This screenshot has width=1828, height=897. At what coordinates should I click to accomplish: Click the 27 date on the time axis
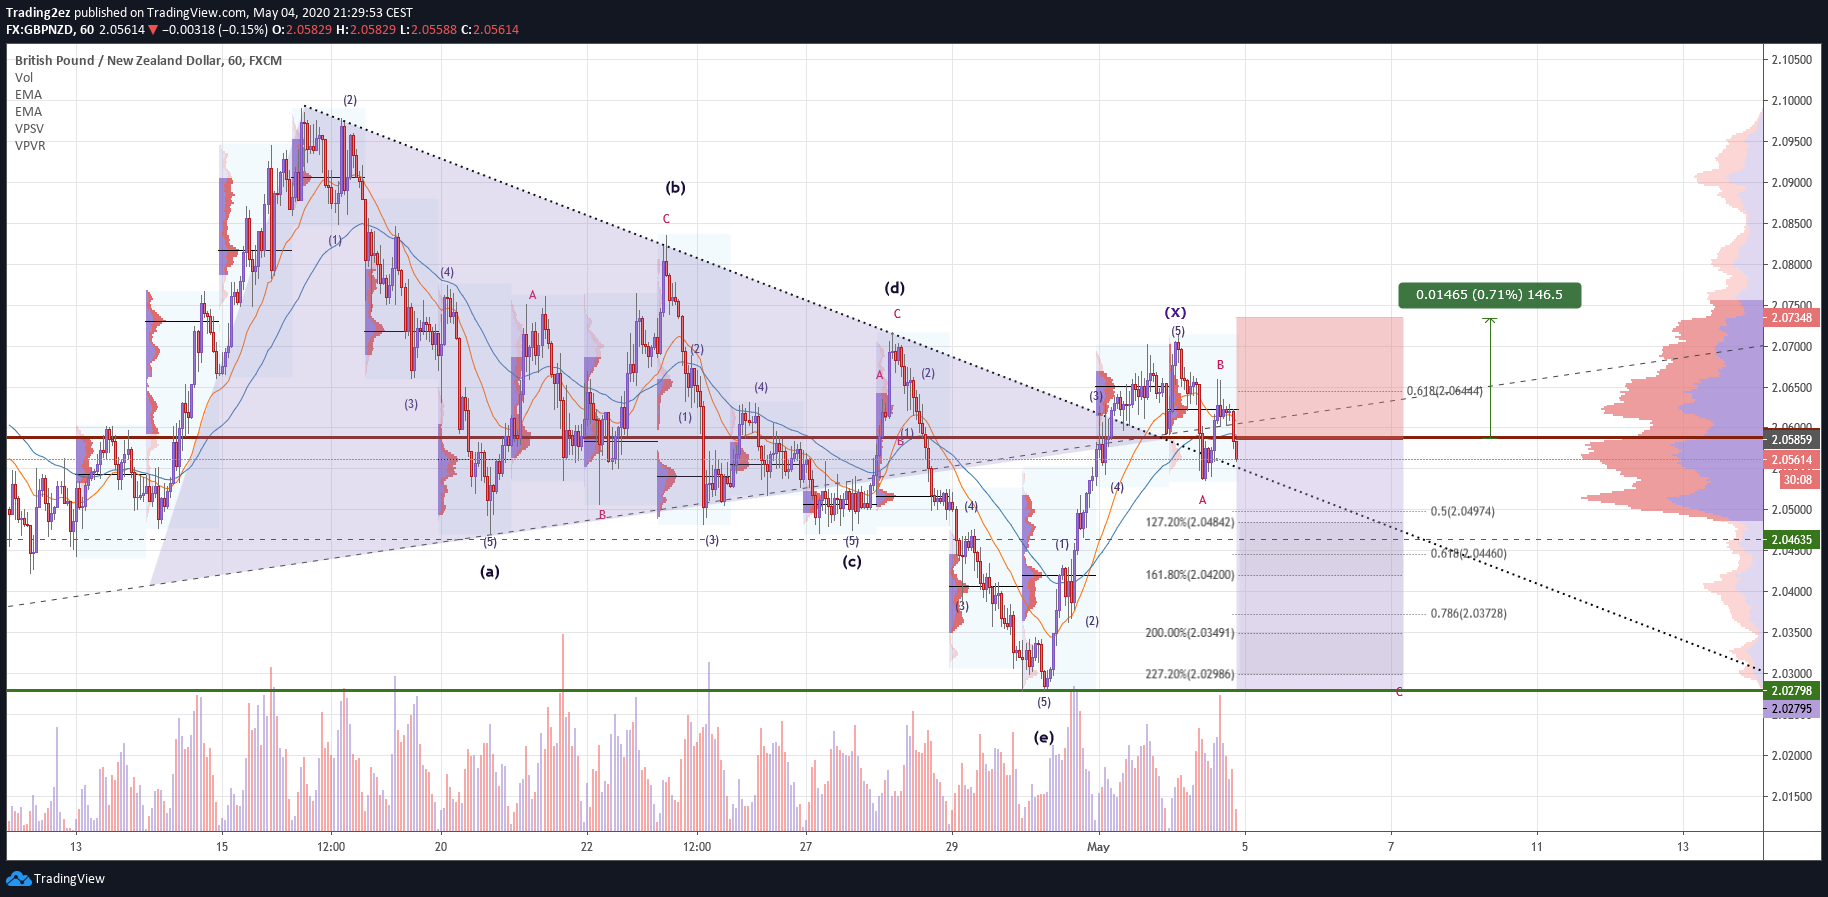coord(806,847)
